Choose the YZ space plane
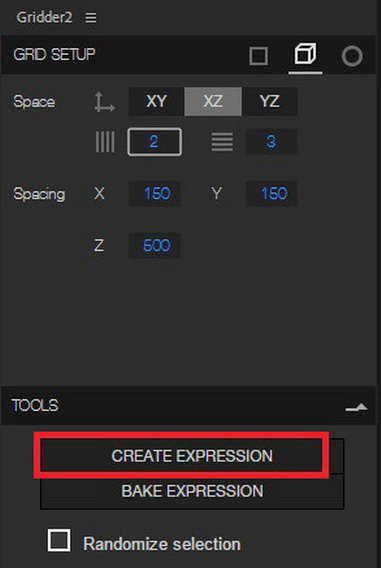 [x=269, y=101]
